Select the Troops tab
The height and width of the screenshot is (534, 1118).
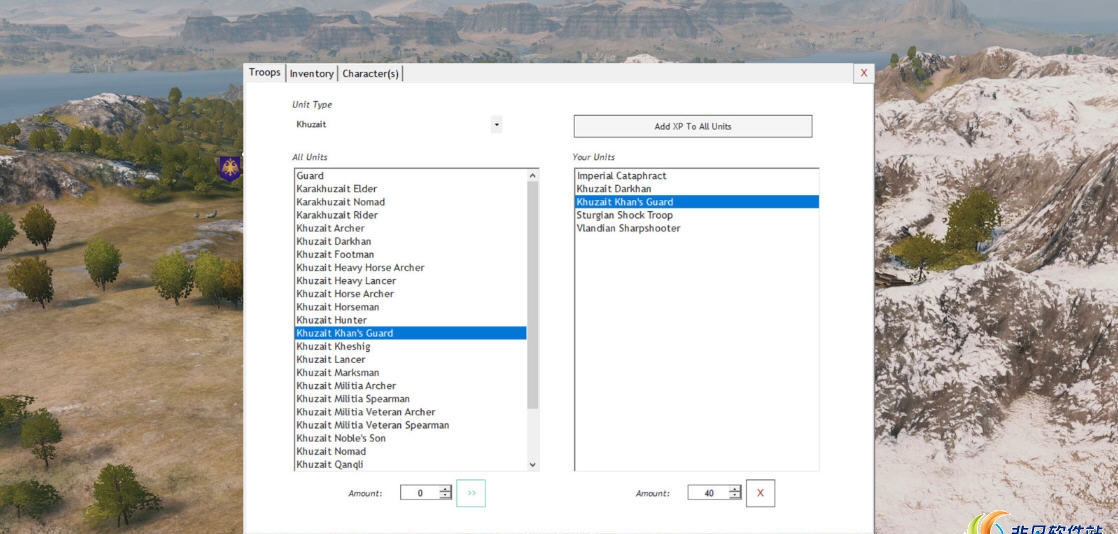265,73
